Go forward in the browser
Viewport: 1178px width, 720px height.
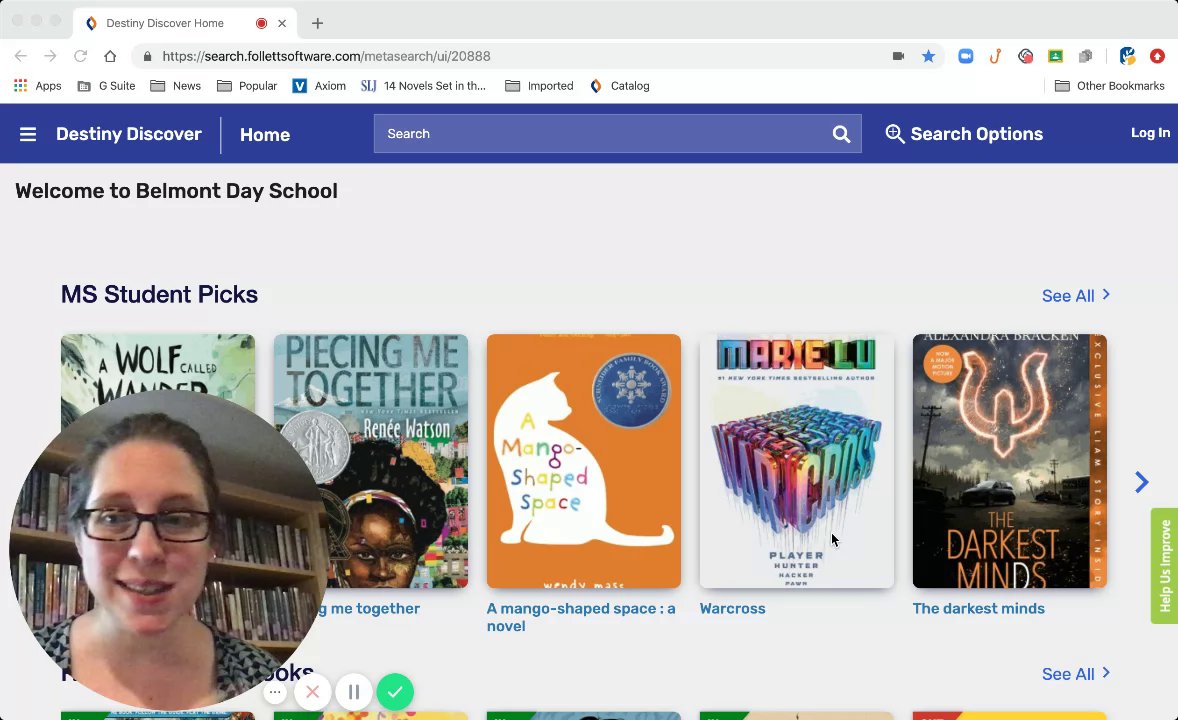pos(50,56)
